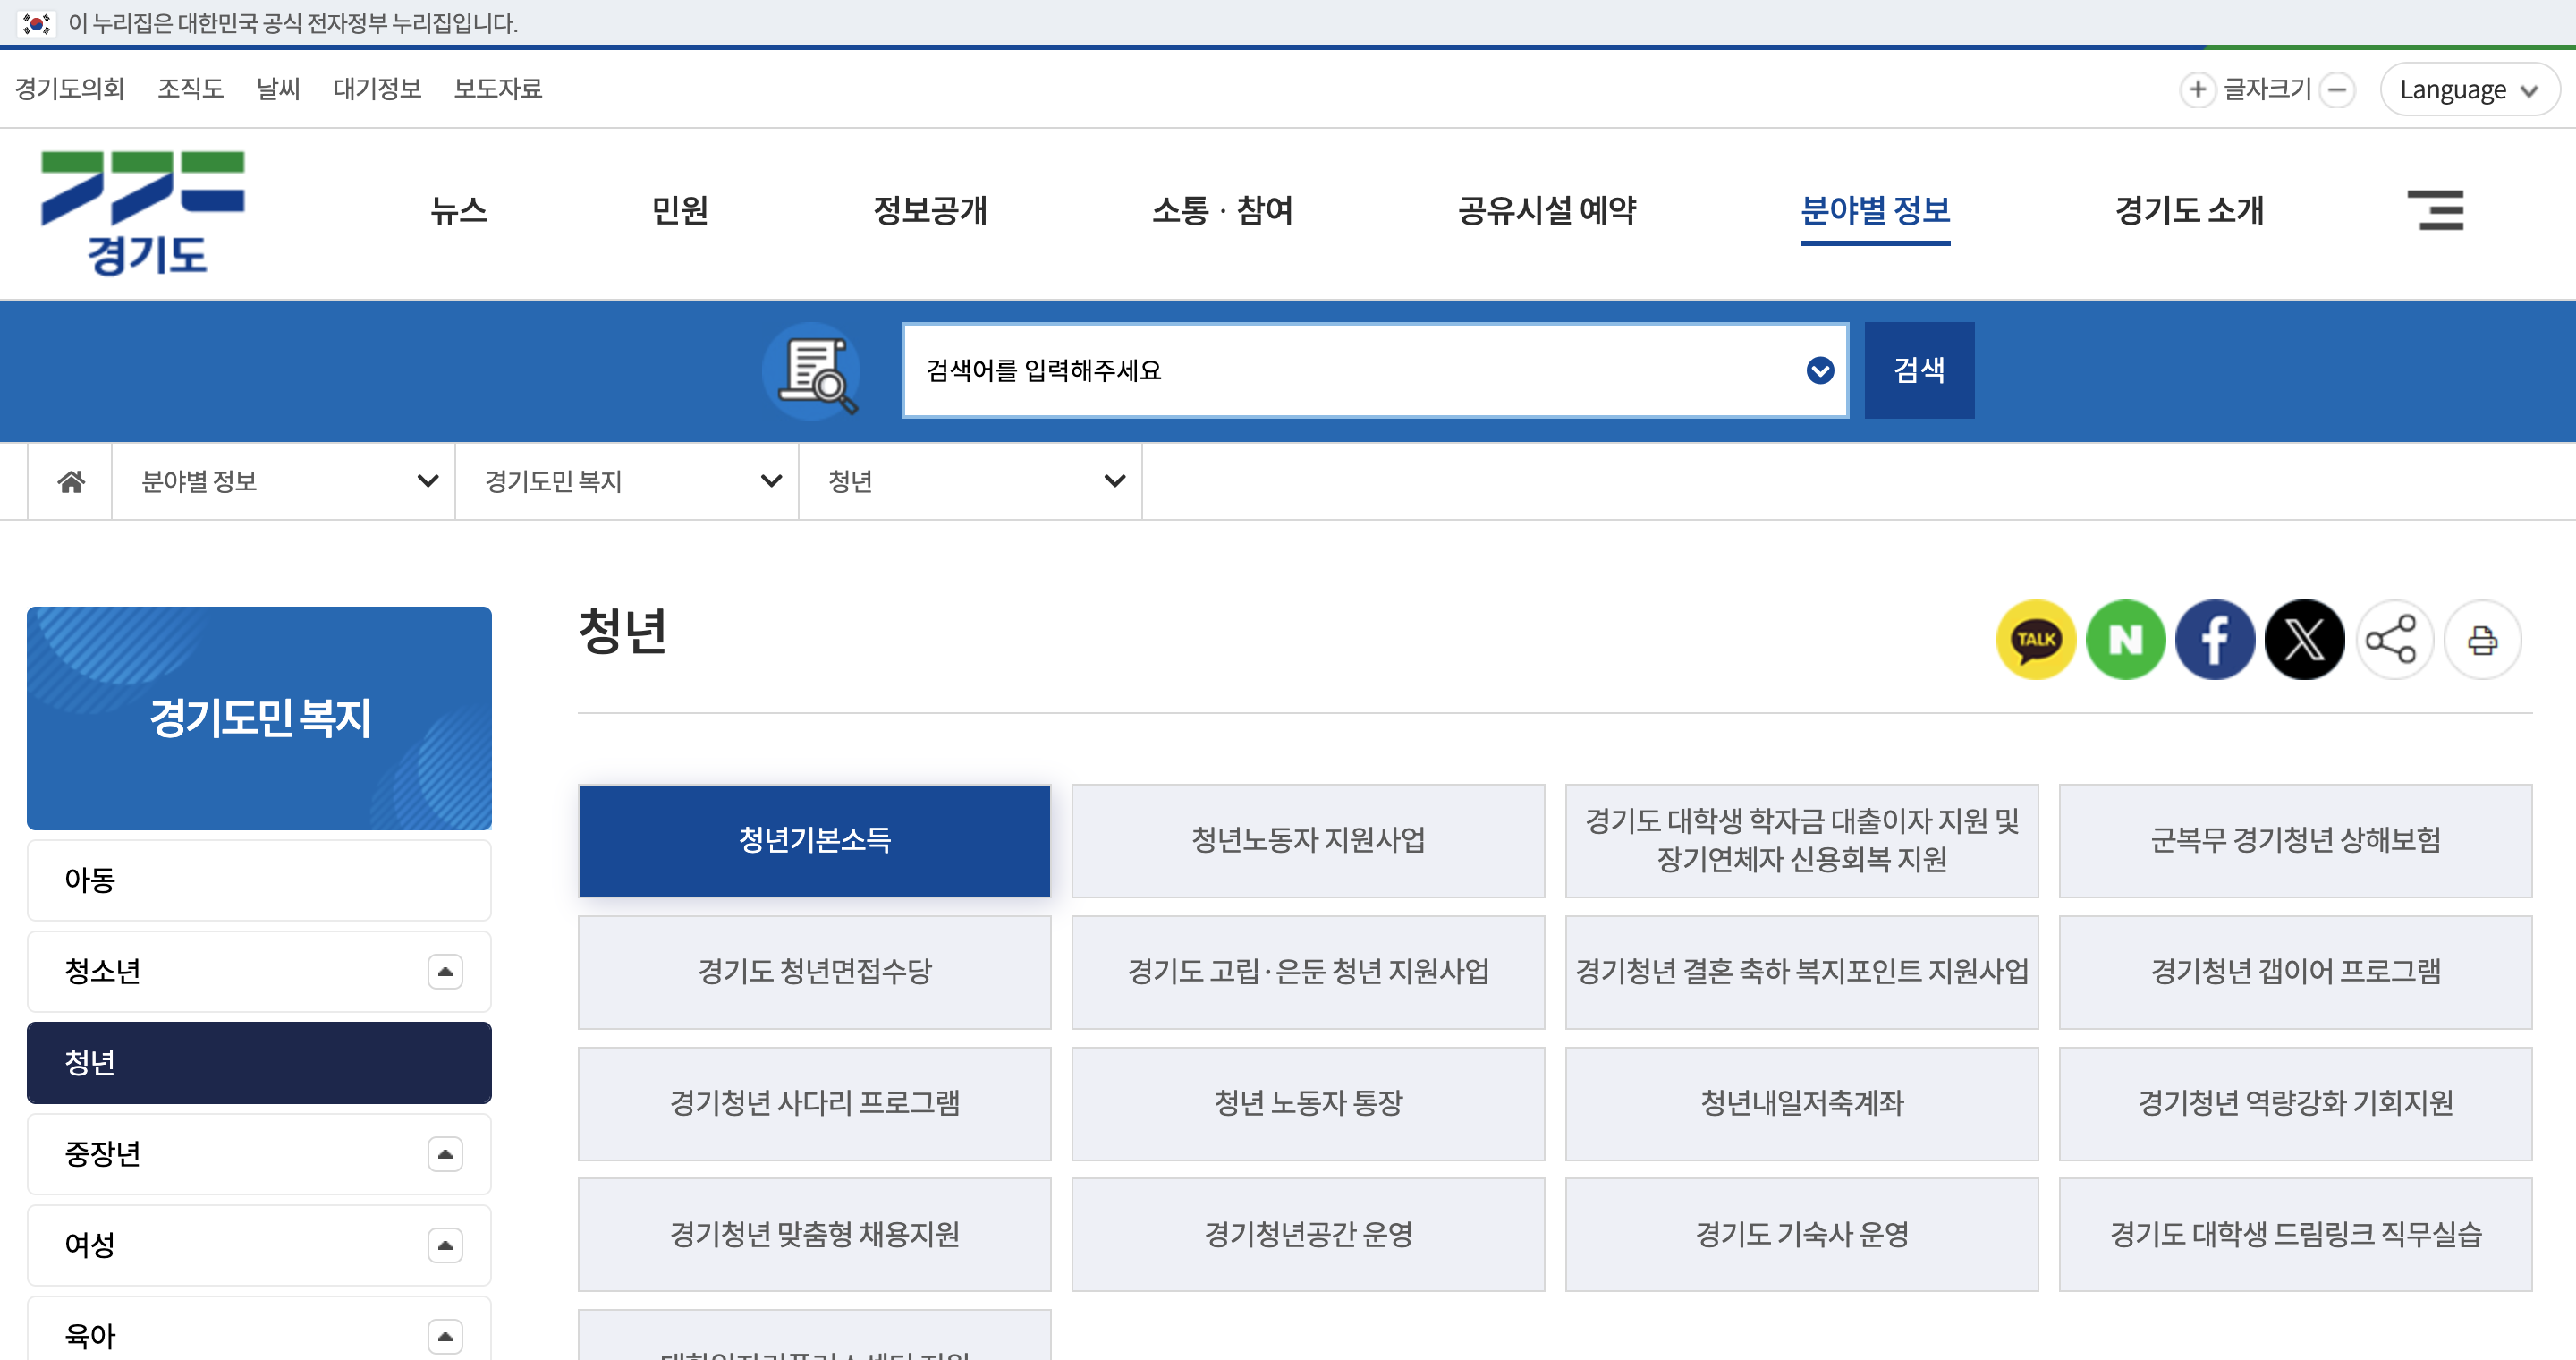Print the page with printer icon

pyautogui.click(x=2482, y=640)
